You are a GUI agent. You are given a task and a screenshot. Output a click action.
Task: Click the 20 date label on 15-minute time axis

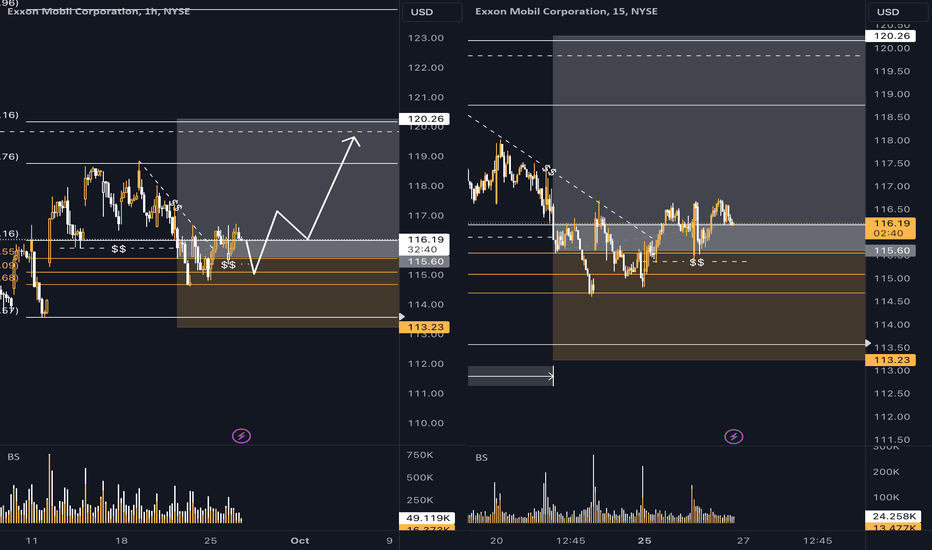point(496,540)
